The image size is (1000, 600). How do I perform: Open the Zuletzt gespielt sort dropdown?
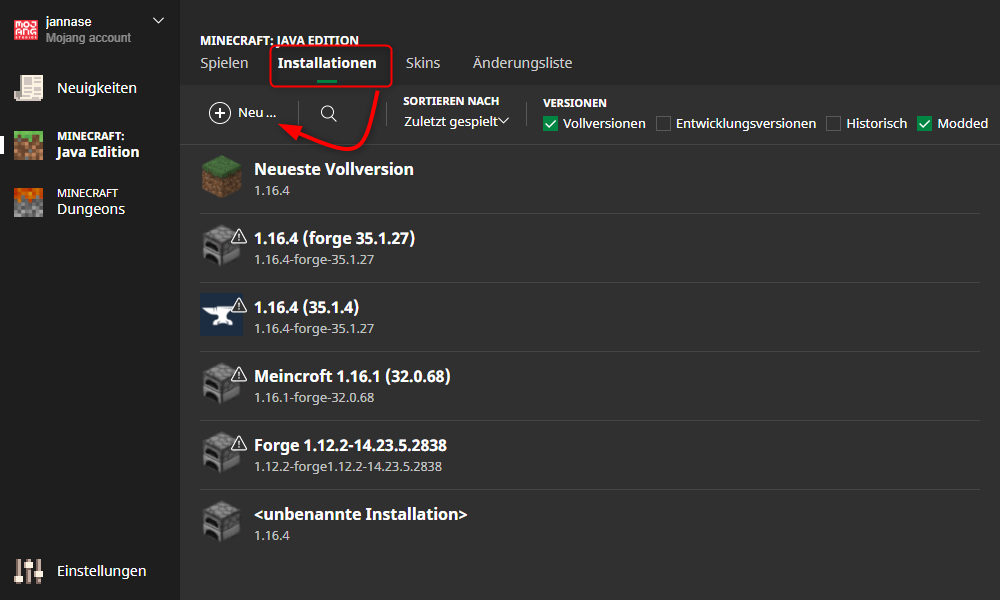[x=456, y=121]
